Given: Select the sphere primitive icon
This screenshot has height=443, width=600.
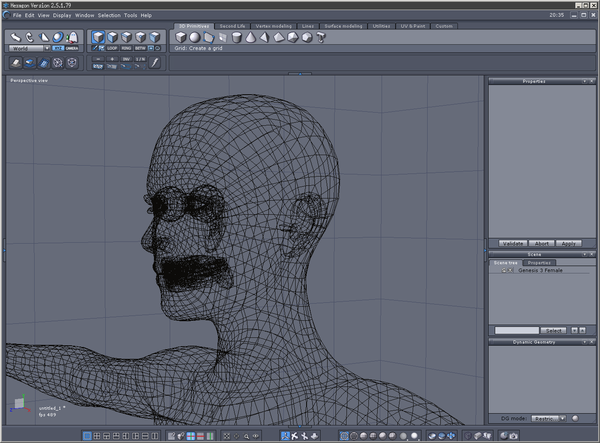Looking at the screenshot, I should click(x=195, y=37).
